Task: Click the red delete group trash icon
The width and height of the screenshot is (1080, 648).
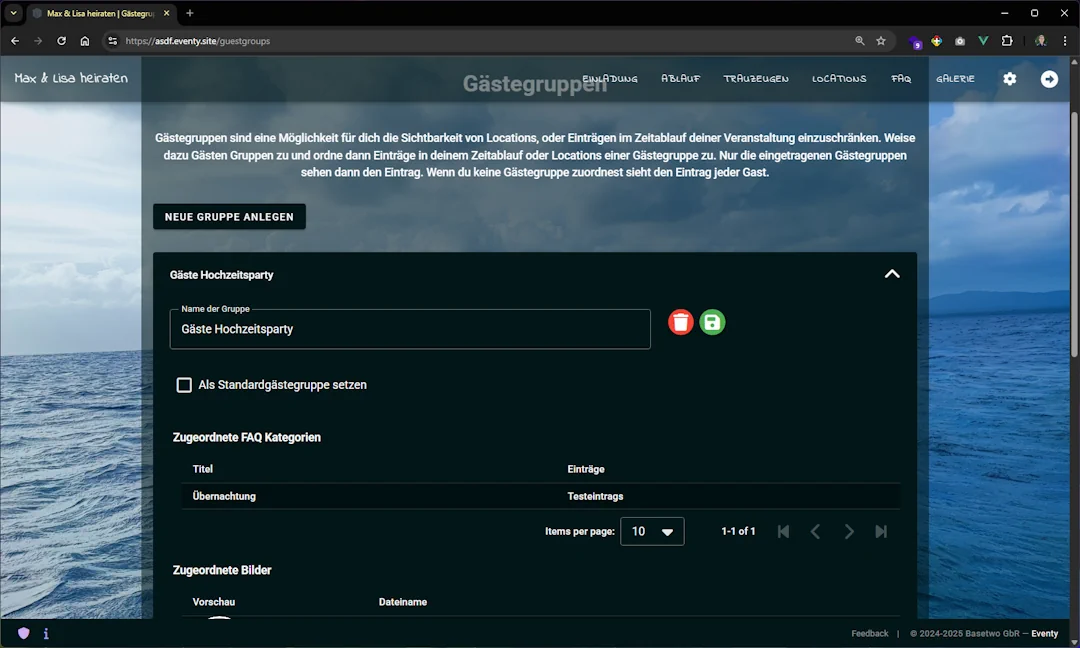Action: click(680, 322)
